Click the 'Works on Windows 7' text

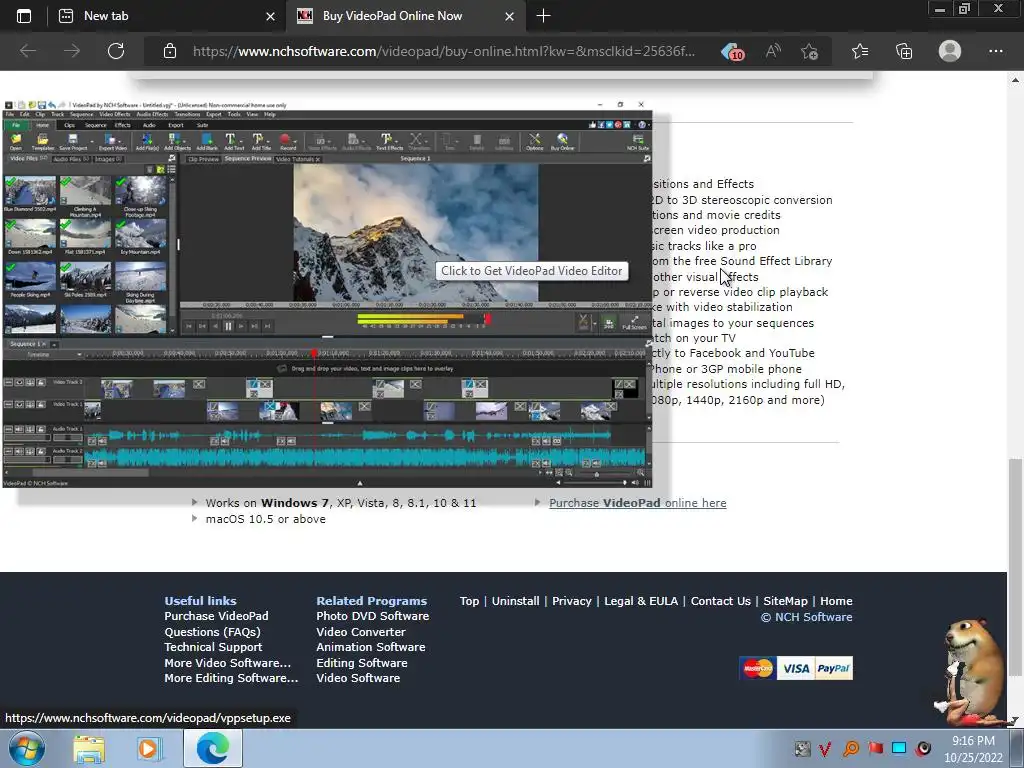click(267, 503)
